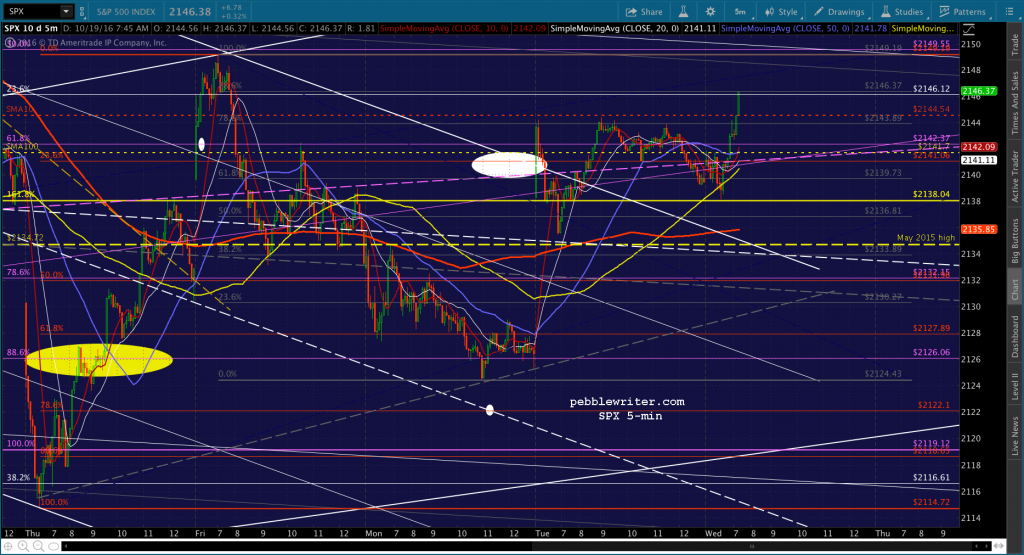Click the Mon label on time axis
Screen dimensions: 1024x555
[374, 533]
